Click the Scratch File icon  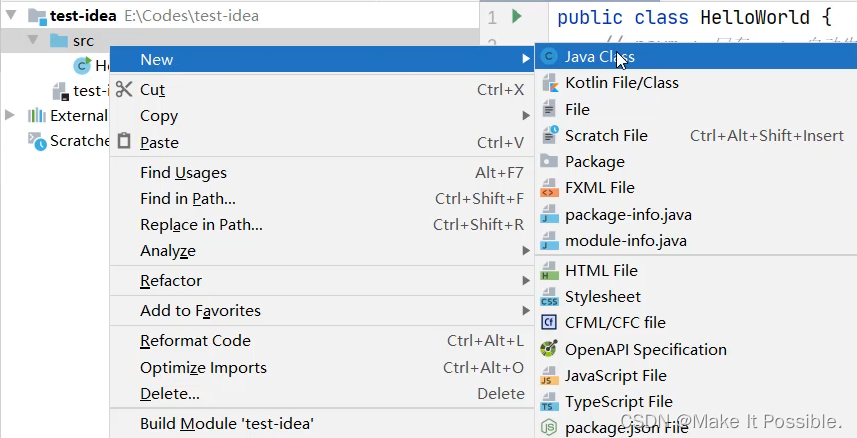[549, 135]
